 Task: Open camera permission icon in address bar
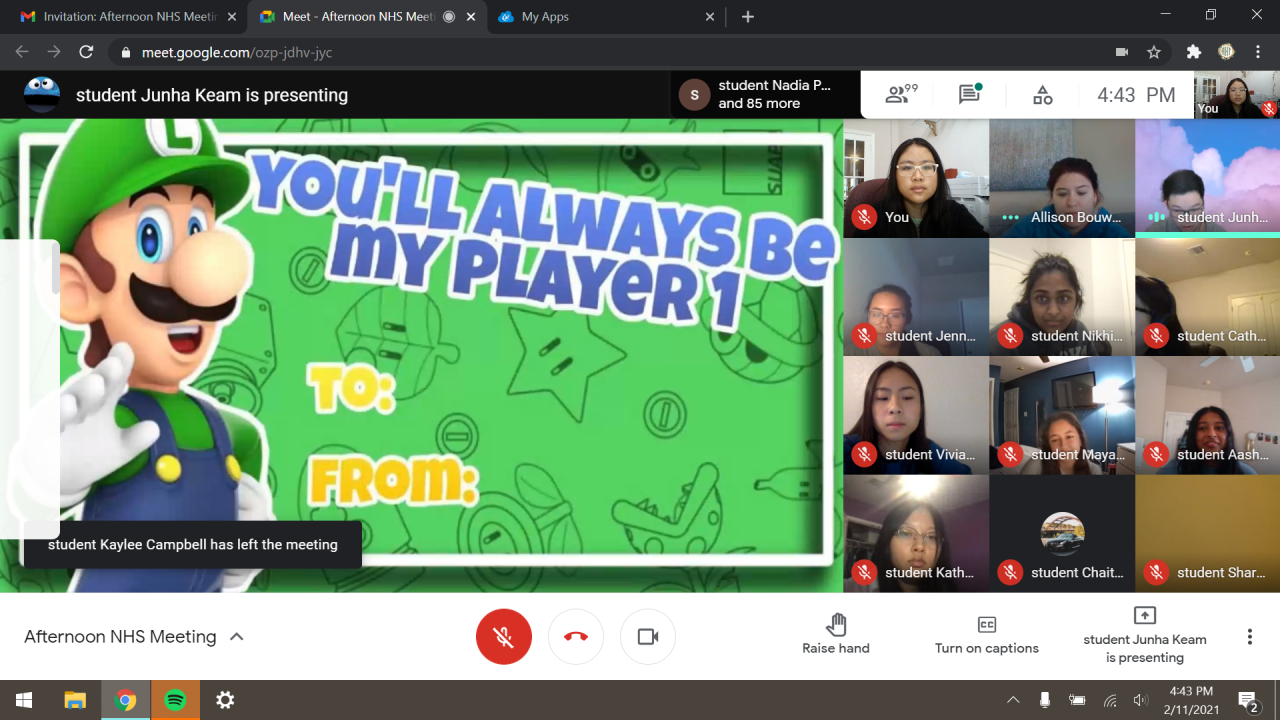click(x=1122, y=52)
